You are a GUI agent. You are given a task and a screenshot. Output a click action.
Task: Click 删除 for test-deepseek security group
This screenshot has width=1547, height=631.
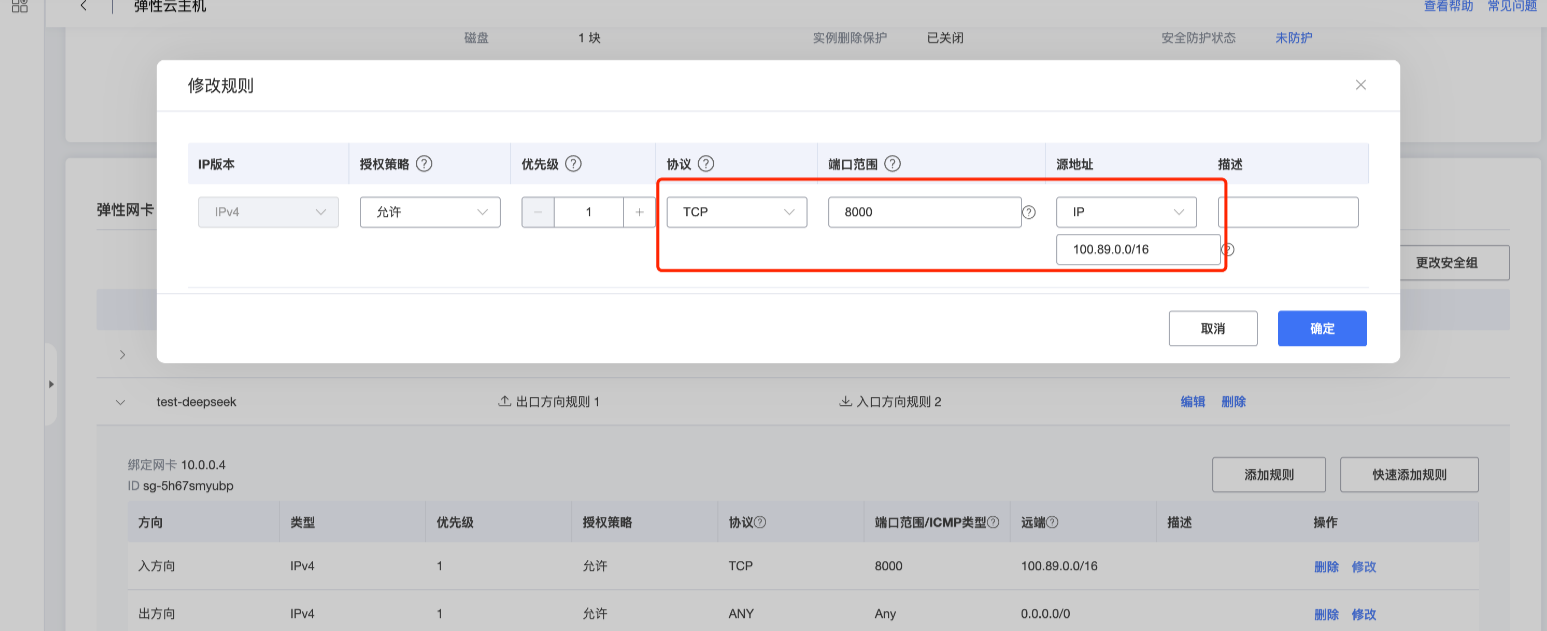[1233, 402]
